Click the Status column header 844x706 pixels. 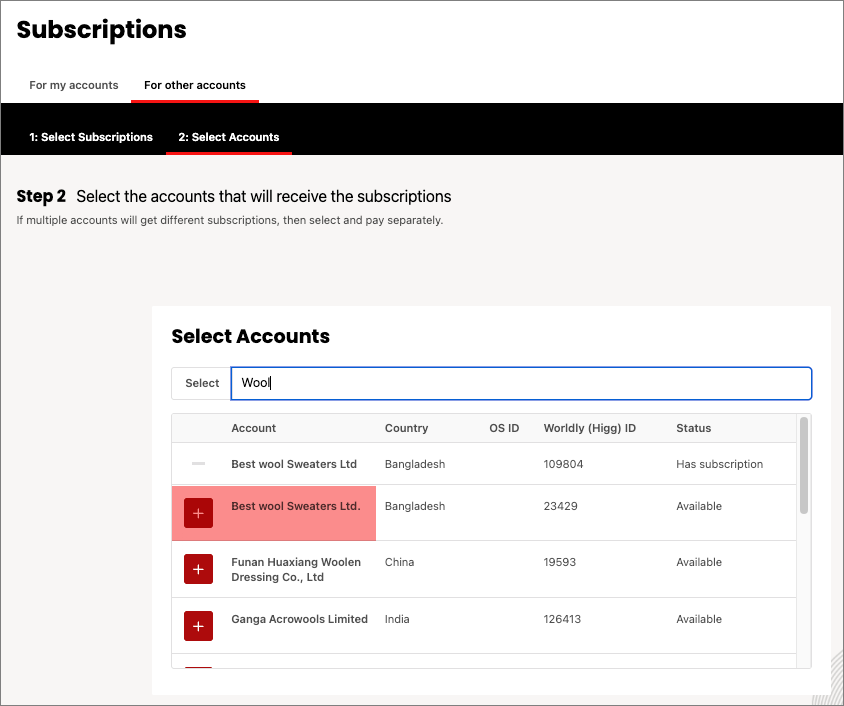694,428
